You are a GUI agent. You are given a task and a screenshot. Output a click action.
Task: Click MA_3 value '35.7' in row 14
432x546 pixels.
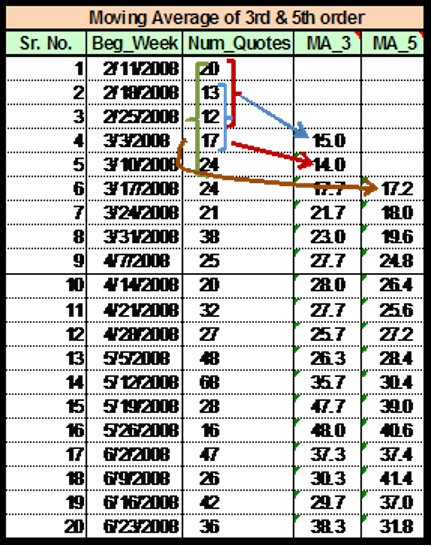(328, 382)
